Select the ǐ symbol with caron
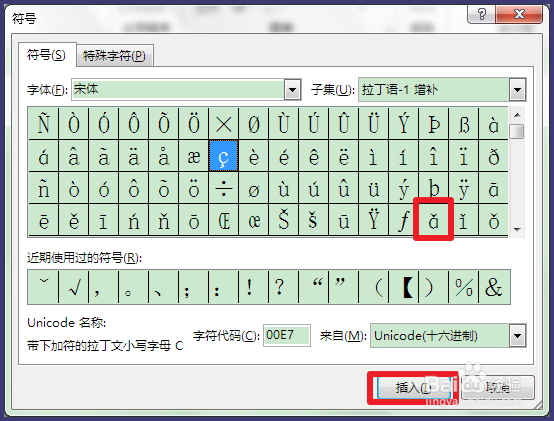This screenshot has width=554, height=421. pyautogui.click(x=464, y=220)
